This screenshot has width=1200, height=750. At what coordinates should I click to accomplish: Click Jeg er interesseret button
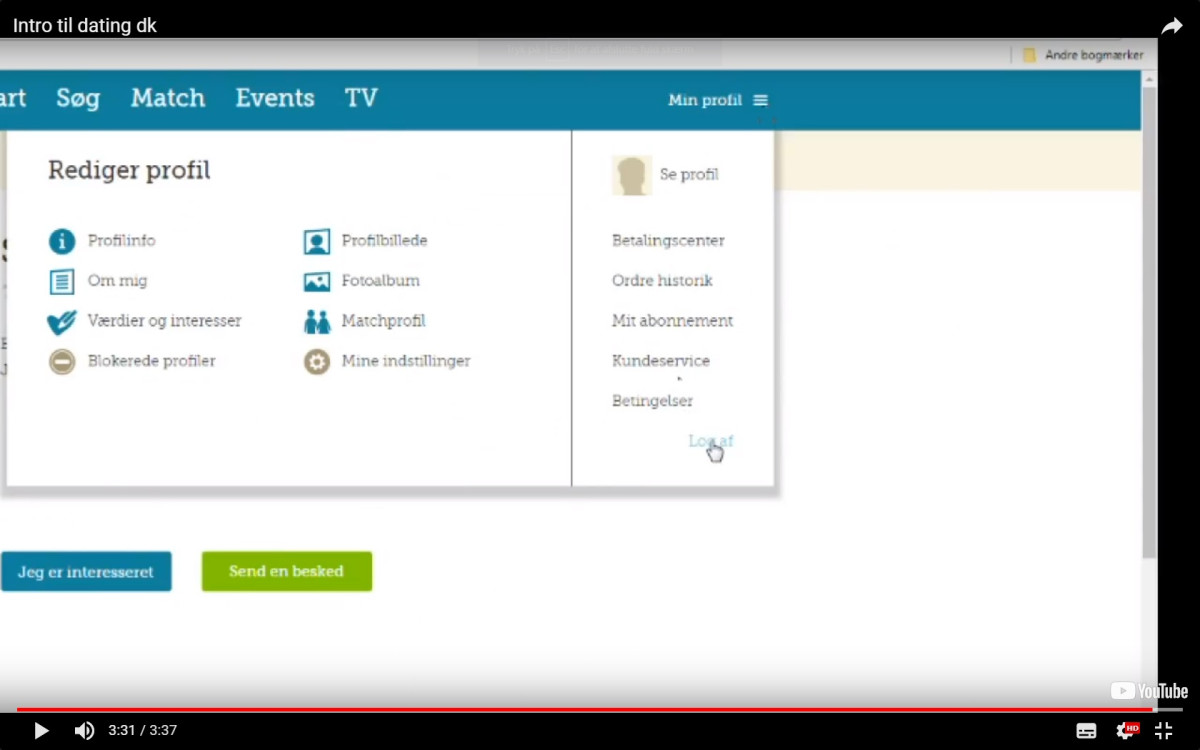click(86, 572)
